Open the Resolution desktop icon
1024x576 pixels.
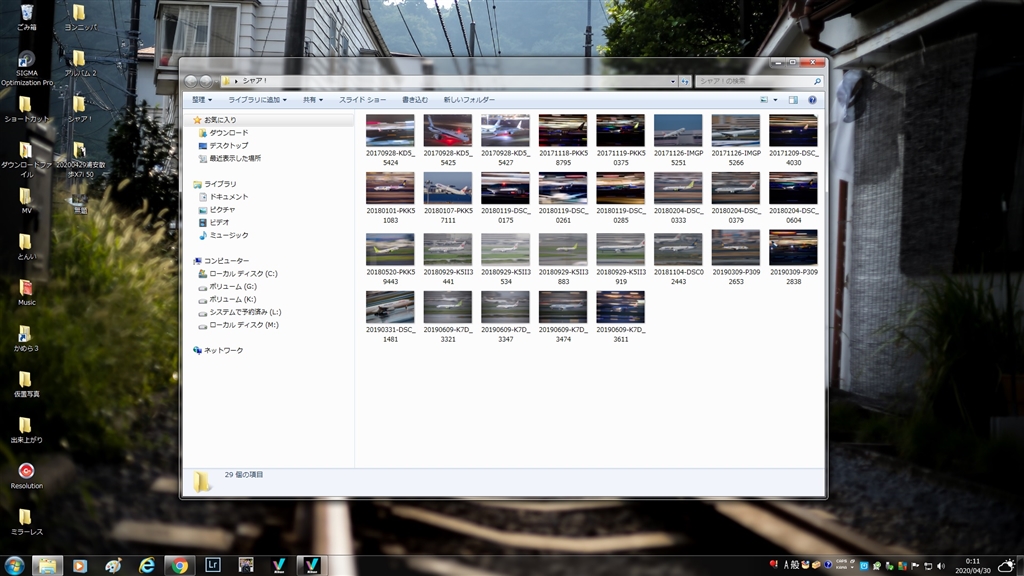point(27,470)
